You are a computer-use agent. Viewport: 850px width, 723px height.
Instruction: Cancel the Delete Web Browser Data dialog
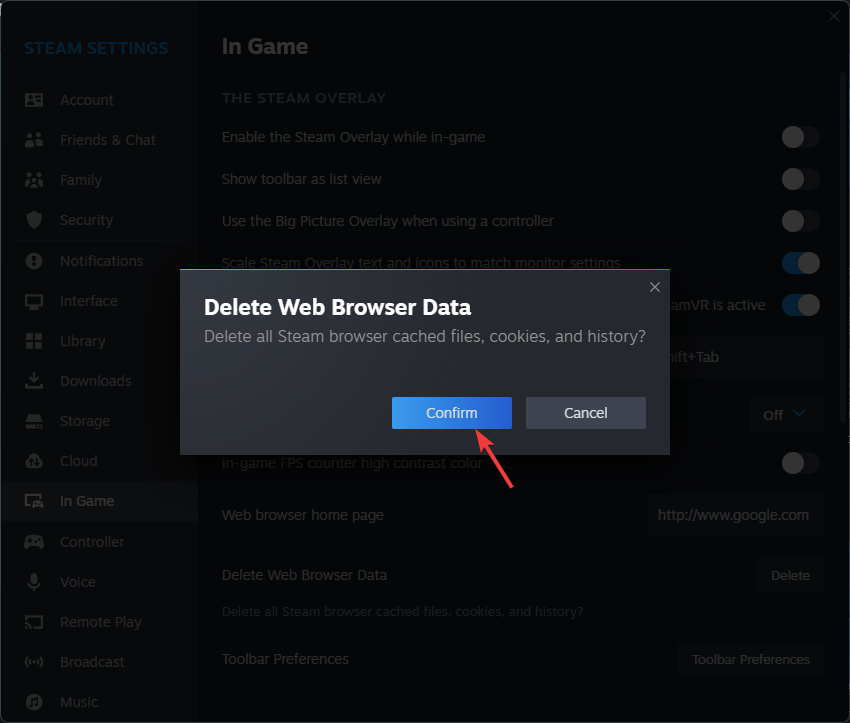pyautogui.click(x=585, y=413)
